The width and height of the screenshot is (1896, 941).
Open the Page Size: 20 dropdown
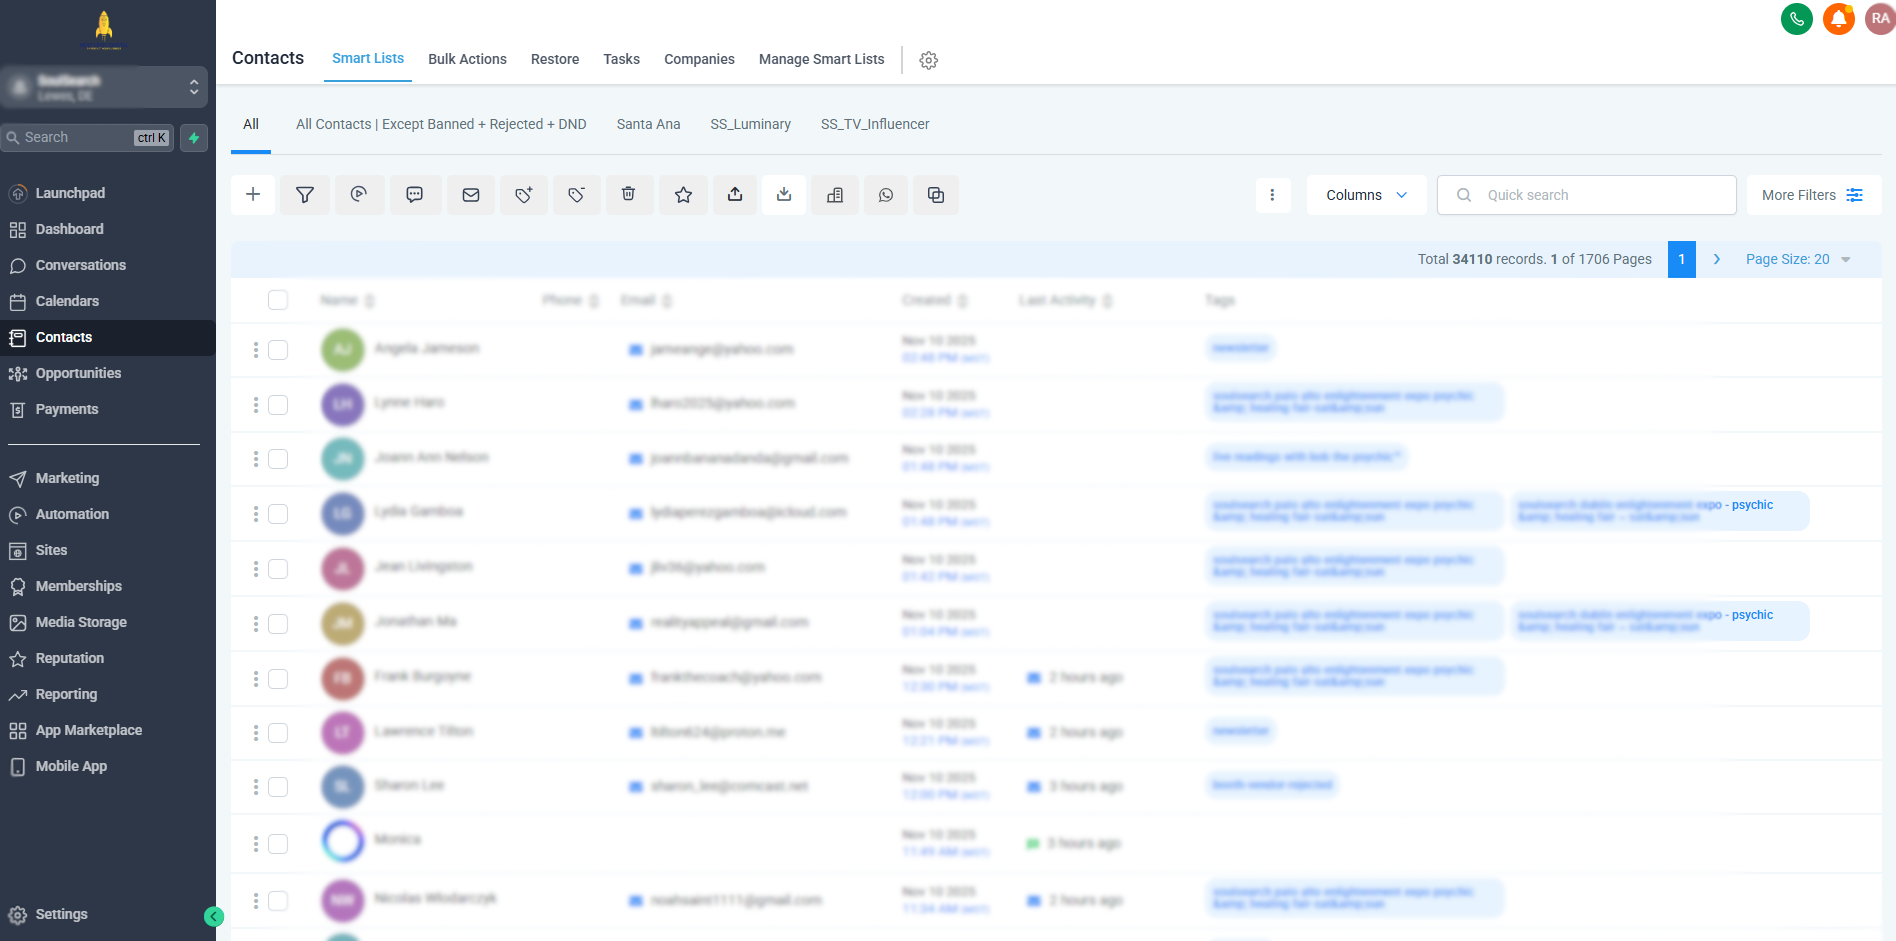(x=1797, y=259)
